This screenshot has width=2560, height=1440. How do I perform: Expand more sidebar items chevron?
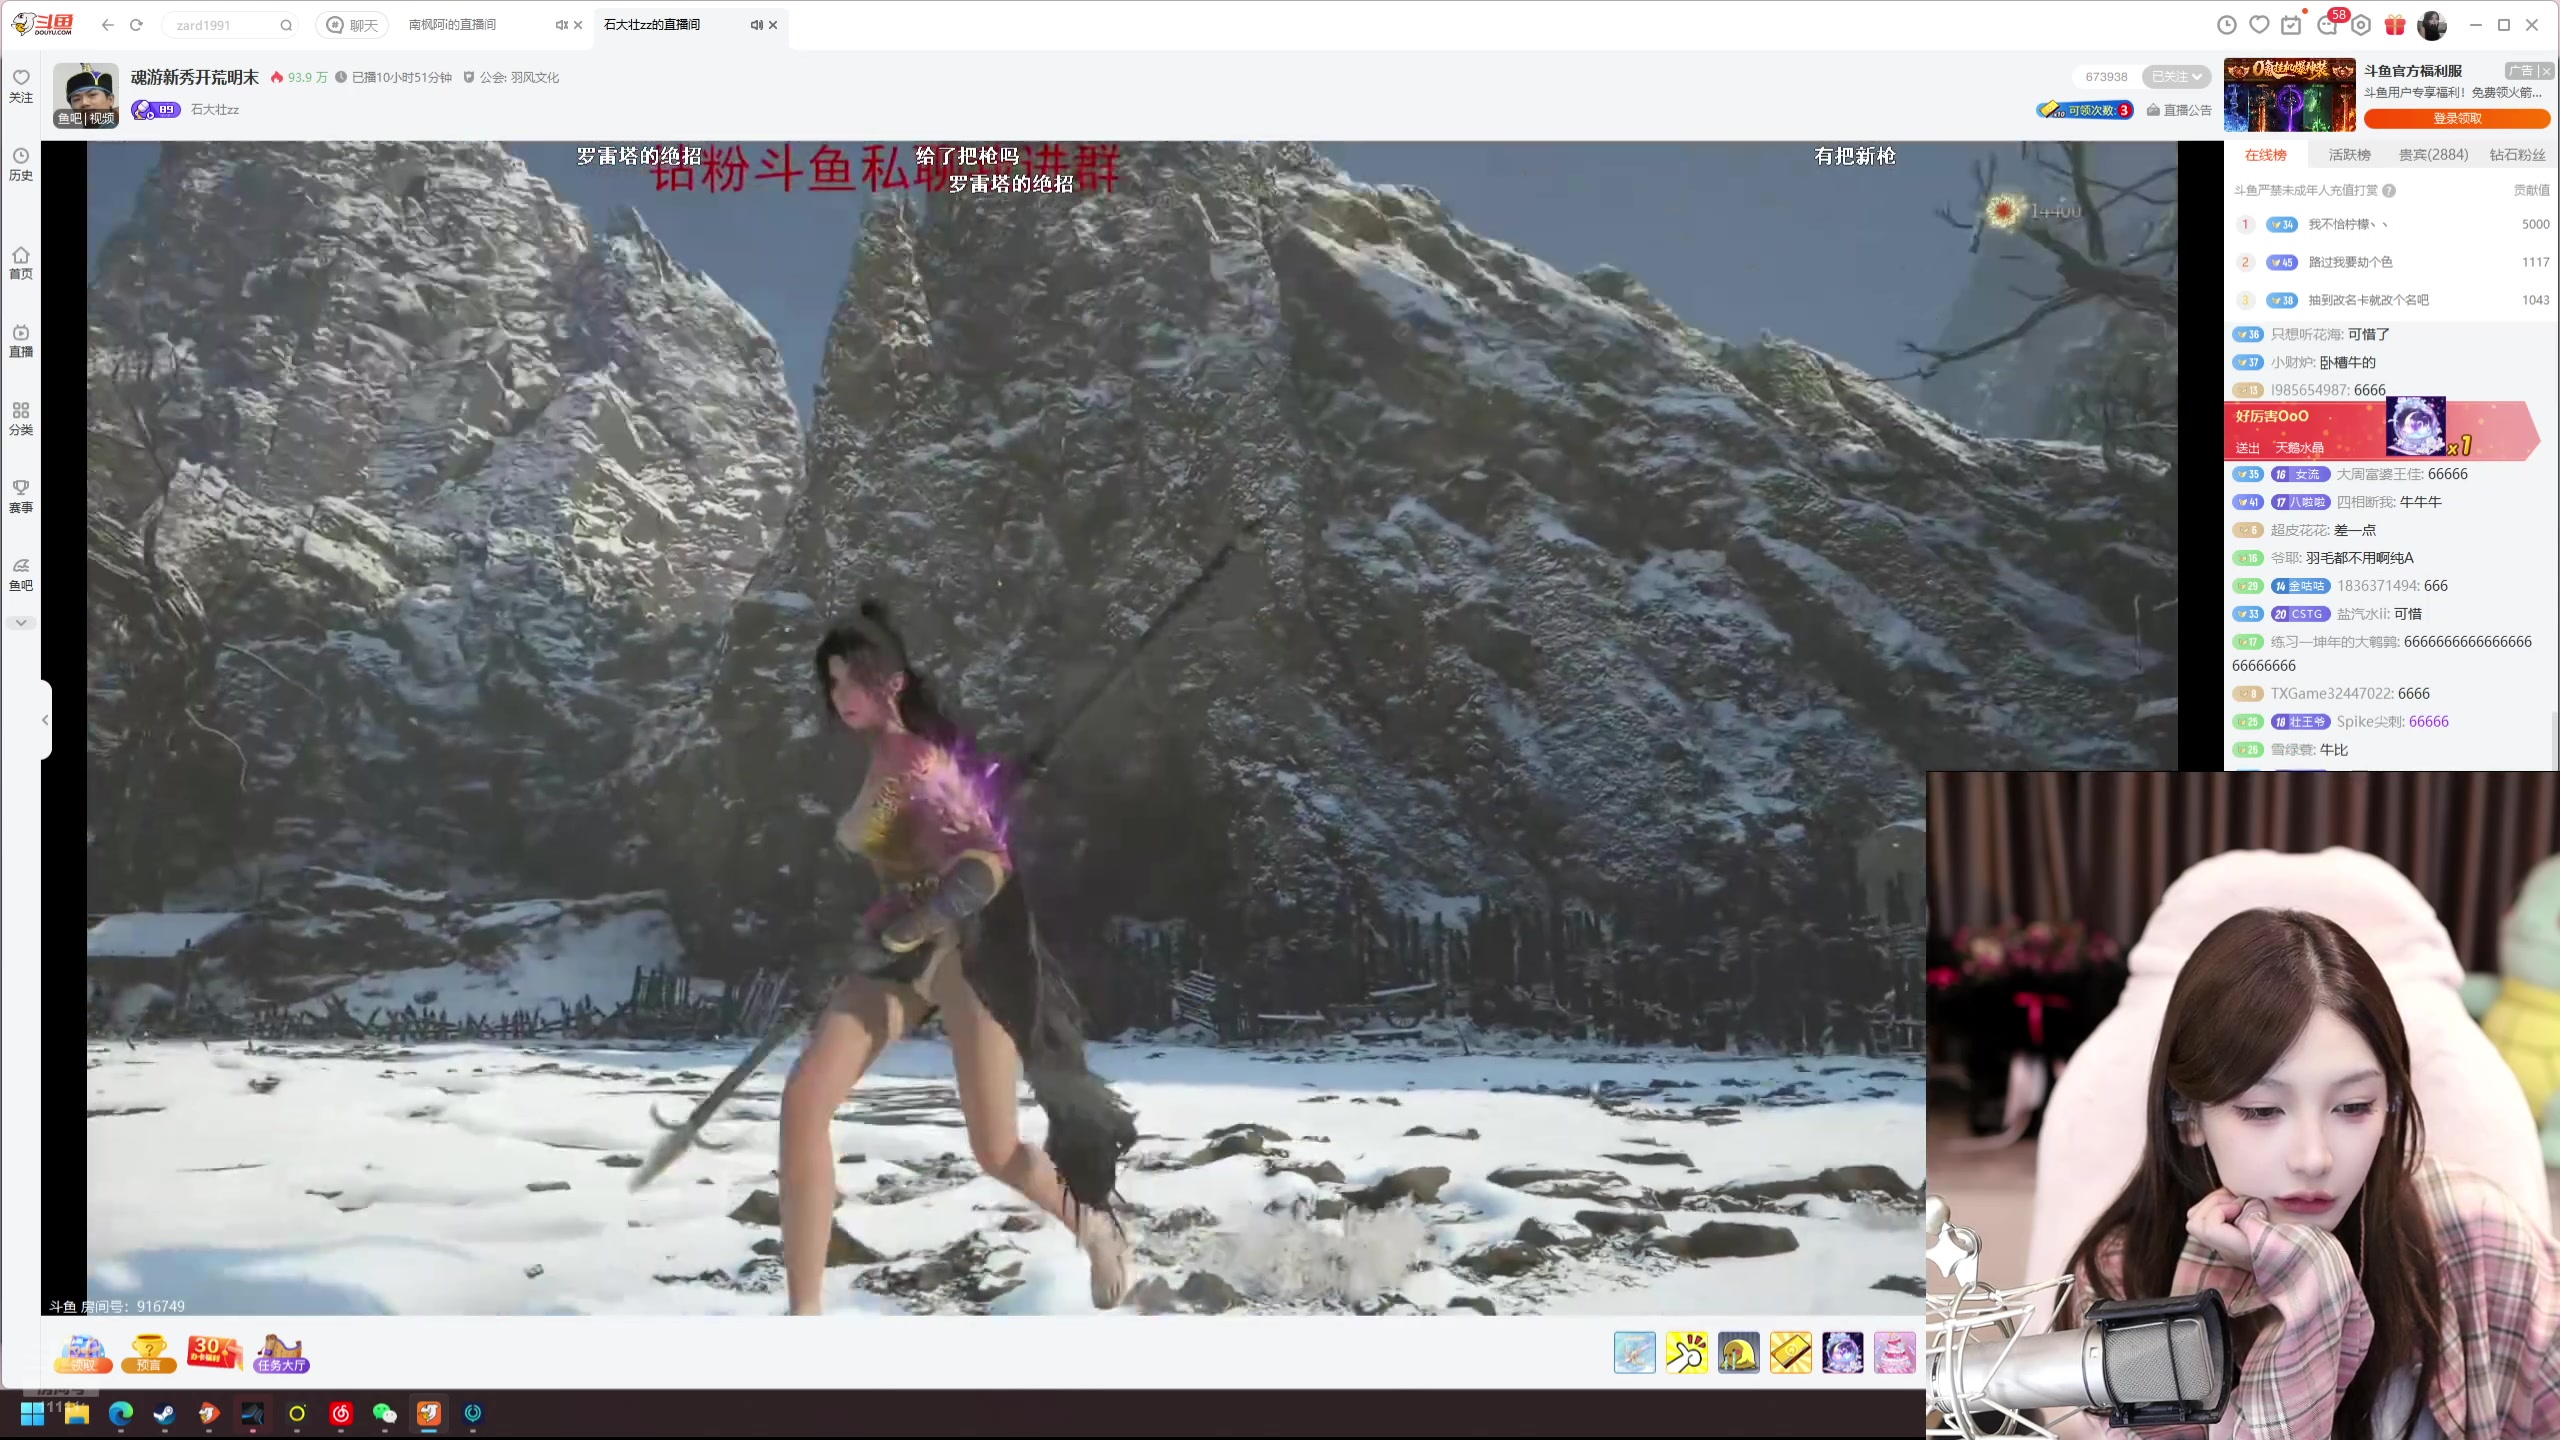click(21, 623)
